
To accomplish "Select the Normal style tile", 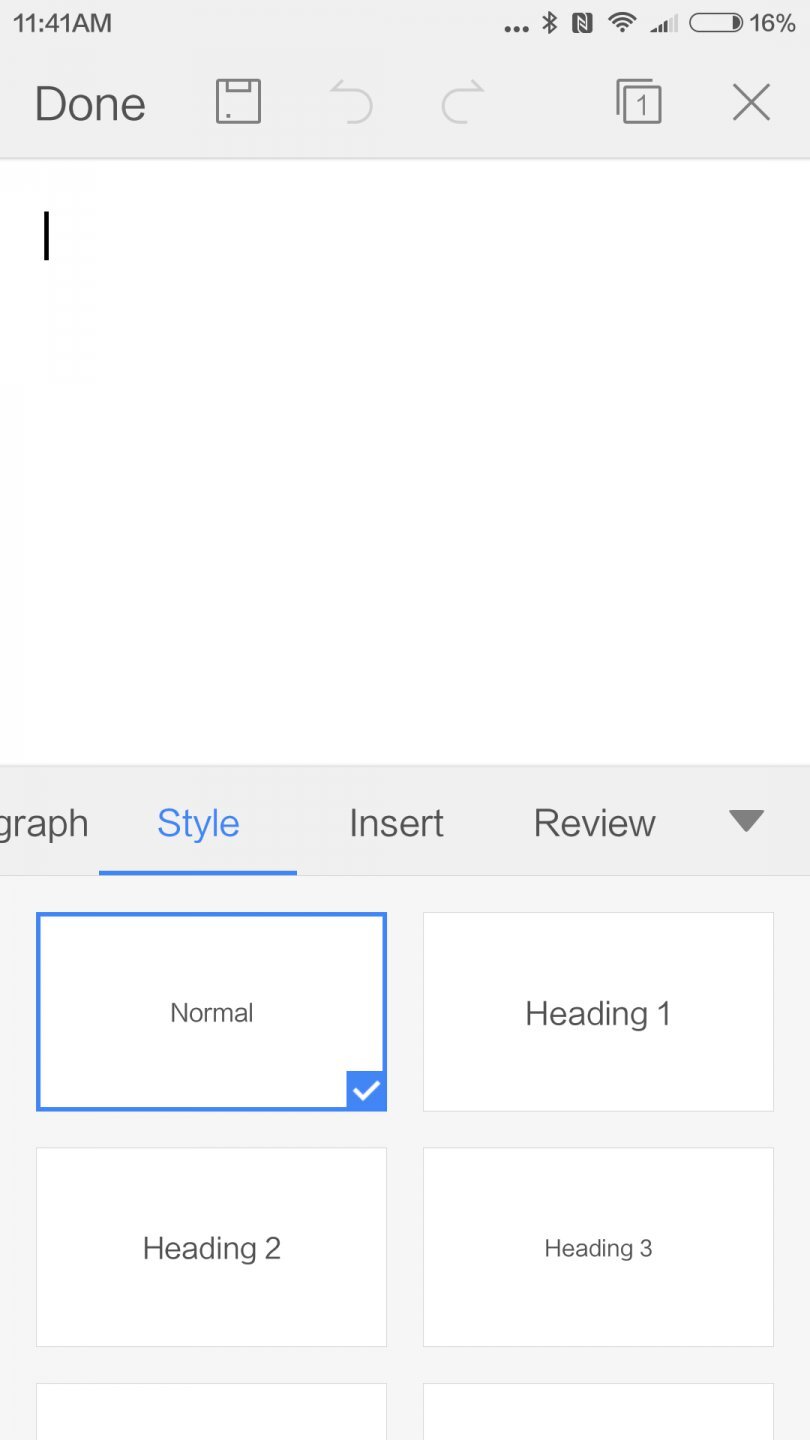I will coord(211,1011).
